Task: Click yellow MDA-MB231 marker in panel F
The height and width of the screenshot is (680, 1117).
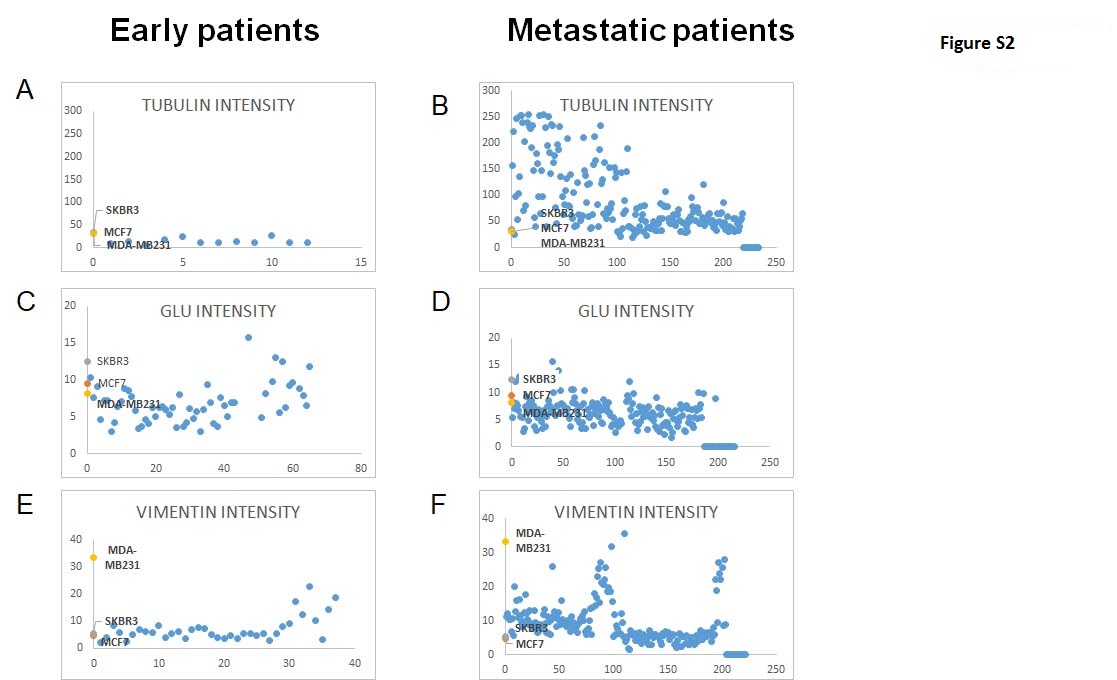Action: (x=506, y=541)
